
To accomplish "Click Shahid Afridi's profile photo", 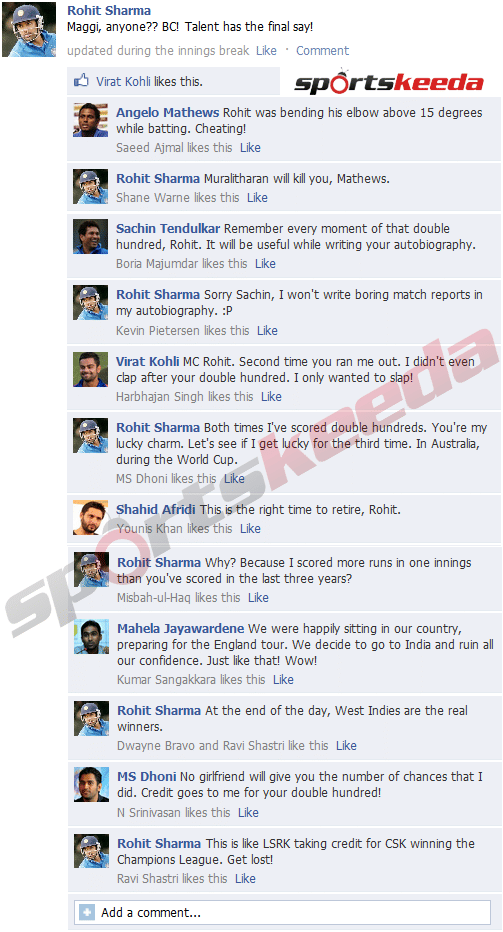I will pyautogui.click(x=90, y=518).
